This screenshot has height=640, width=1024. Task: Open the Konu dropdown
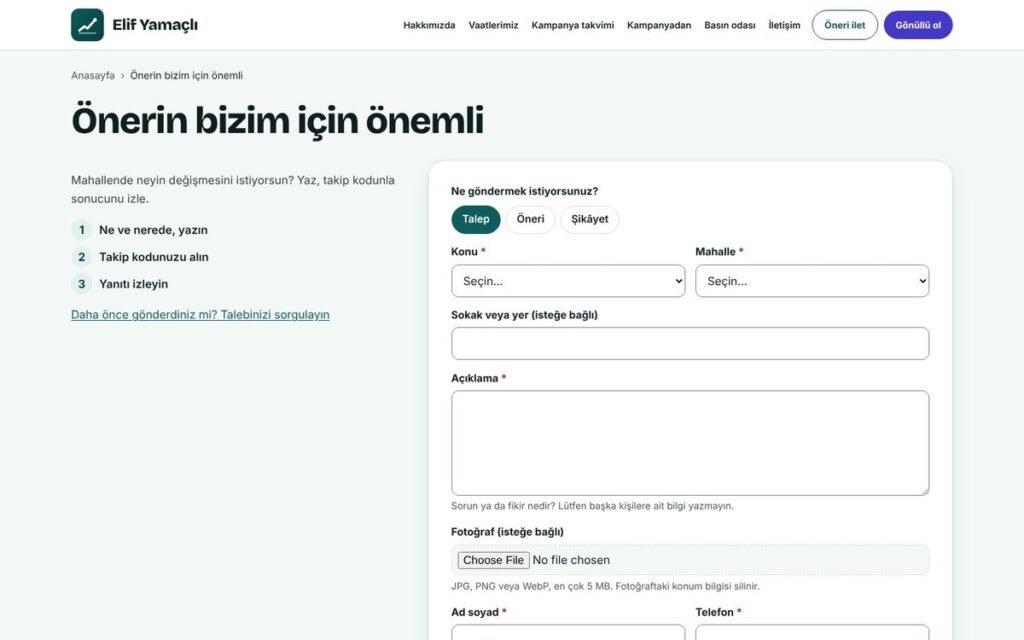[x=568, y=281]
